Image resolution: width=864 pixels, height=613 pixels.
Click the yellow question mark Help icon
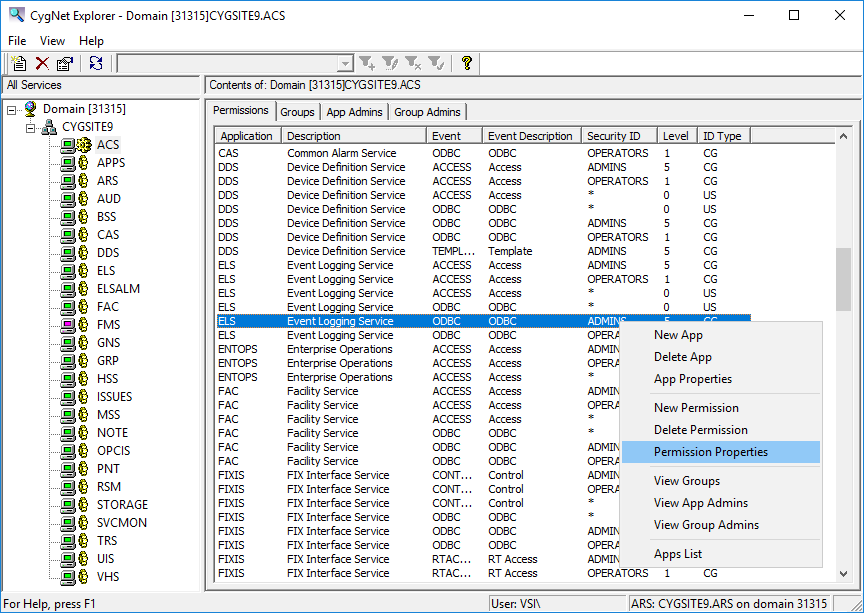point(467,63)
